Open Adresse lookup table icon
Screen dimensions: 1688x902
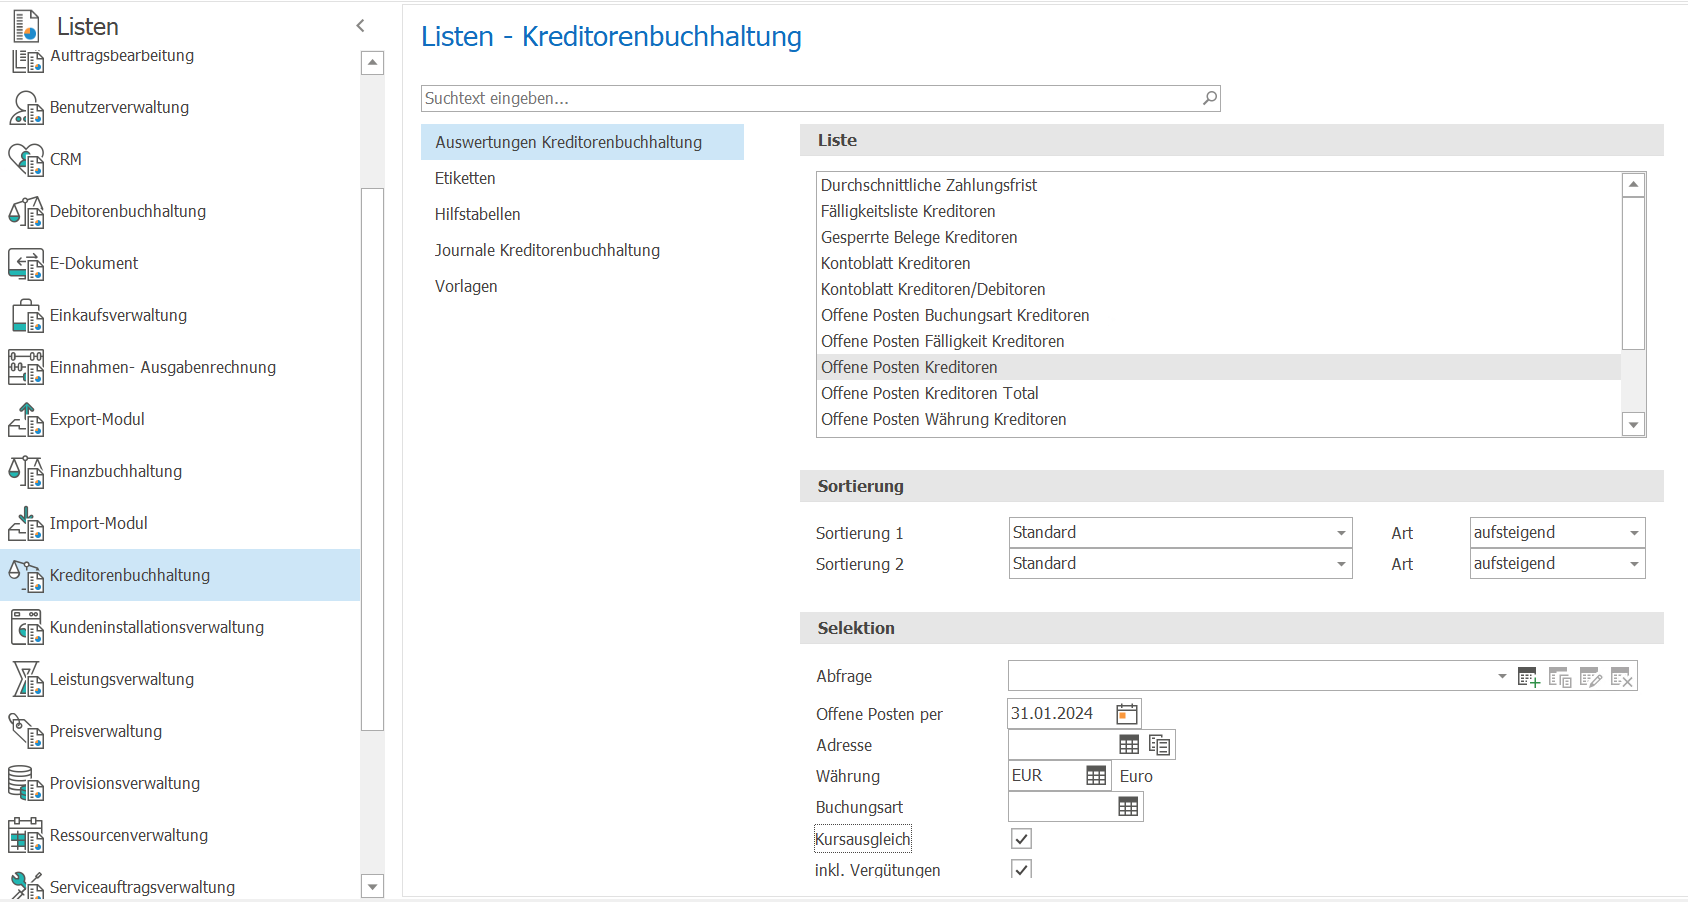pyautogui.click(x=1129, y=745)
